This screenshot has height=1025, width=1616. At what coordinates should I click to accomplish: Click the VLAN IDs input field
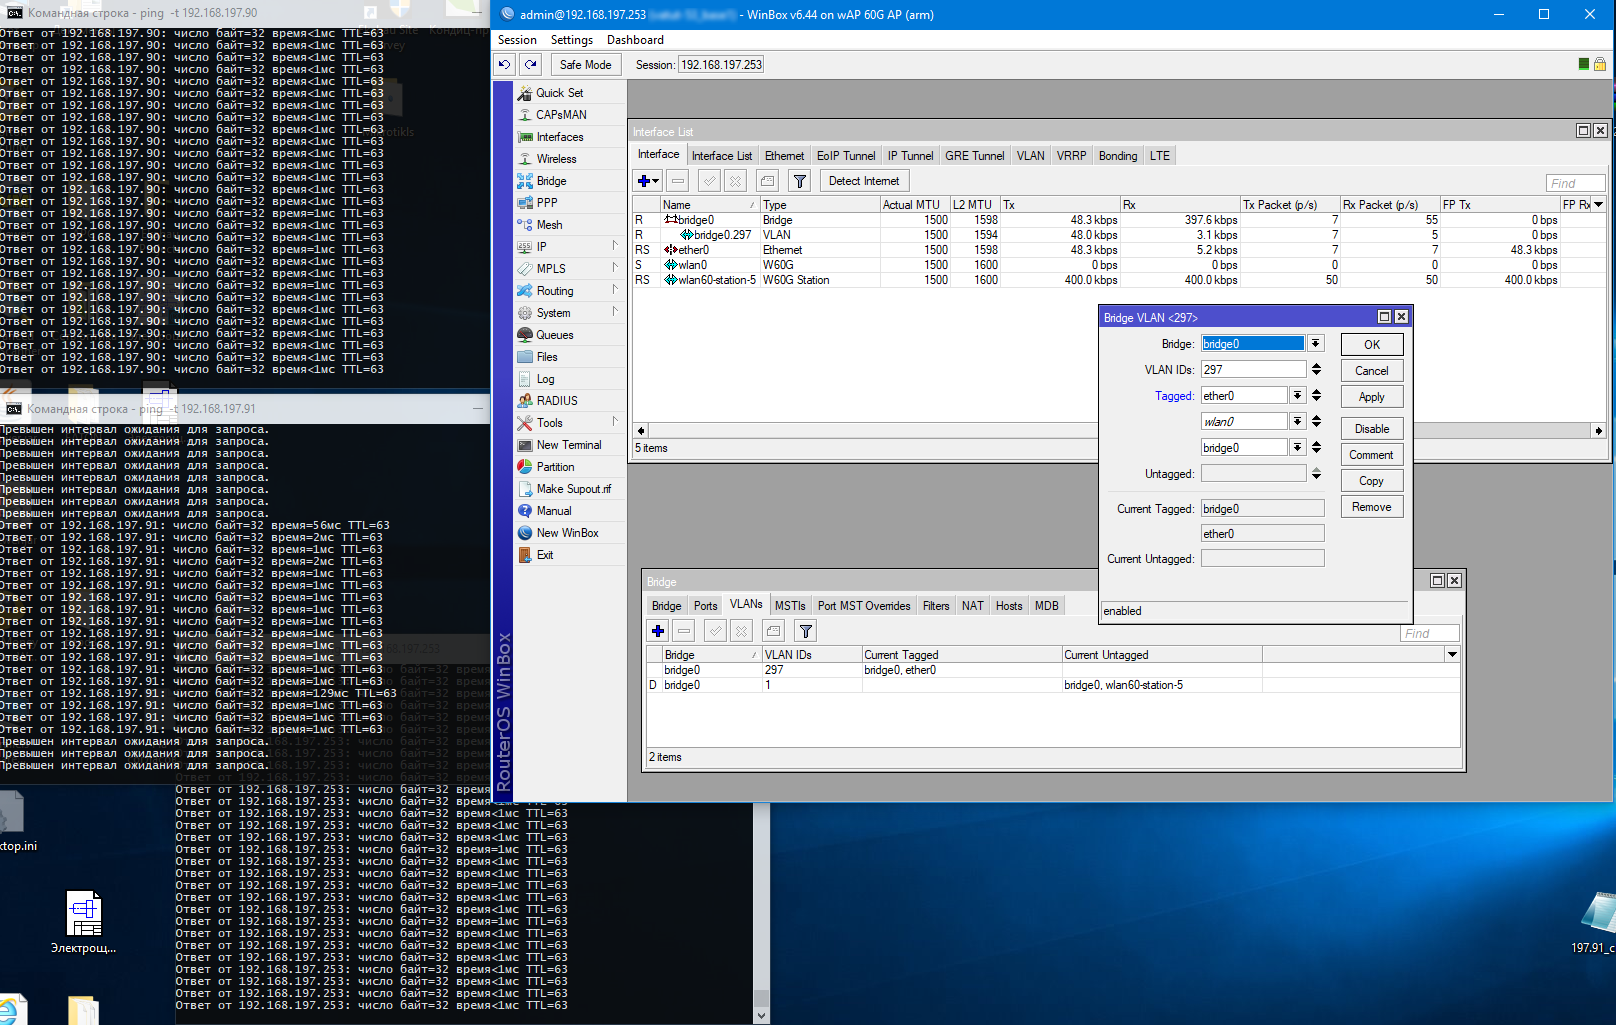coord(1253,370)
